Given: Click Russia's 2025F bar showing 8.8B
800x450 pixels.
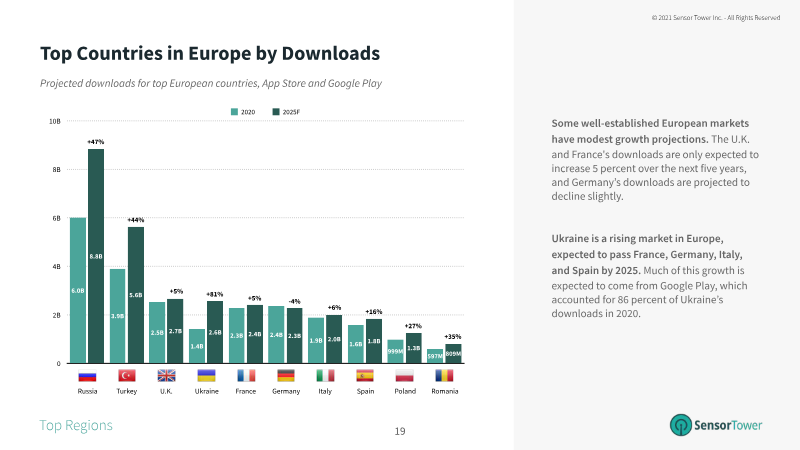Looking at the screenshot, I should (x=96, y=256).
